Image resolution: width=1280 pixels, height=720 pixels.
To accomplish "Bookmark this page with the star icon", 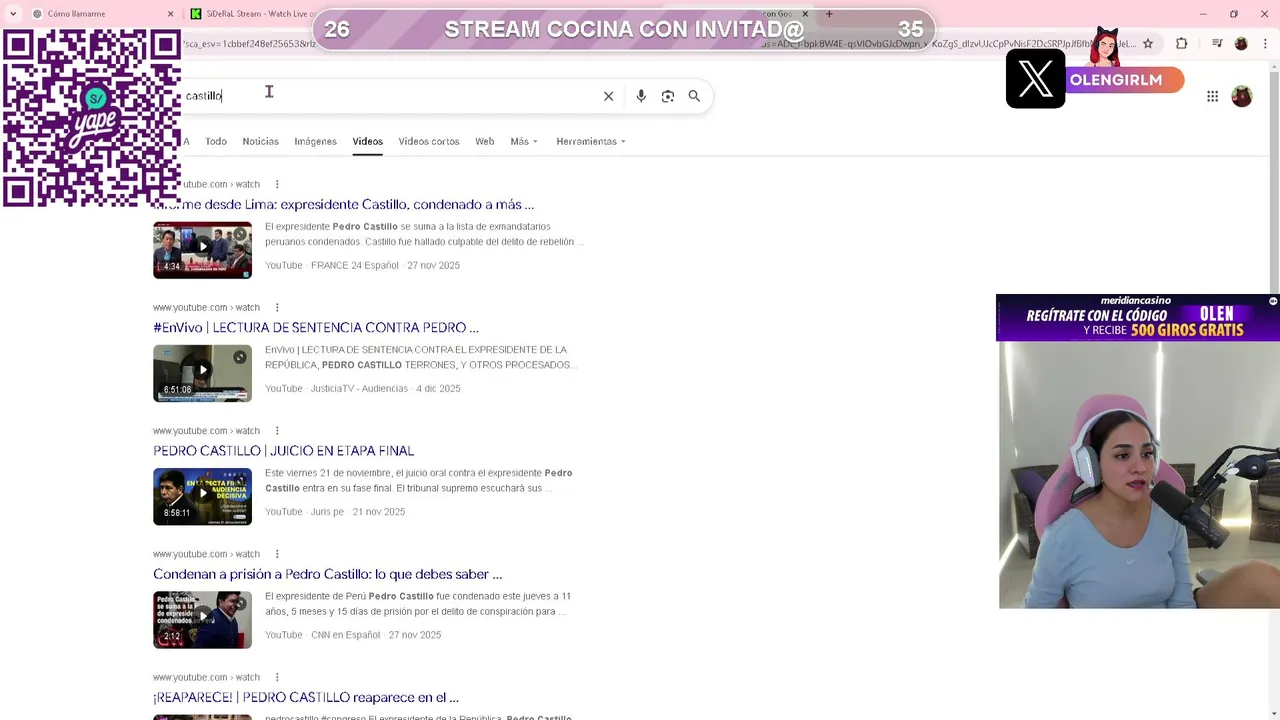I will [x=1148, y=44].
